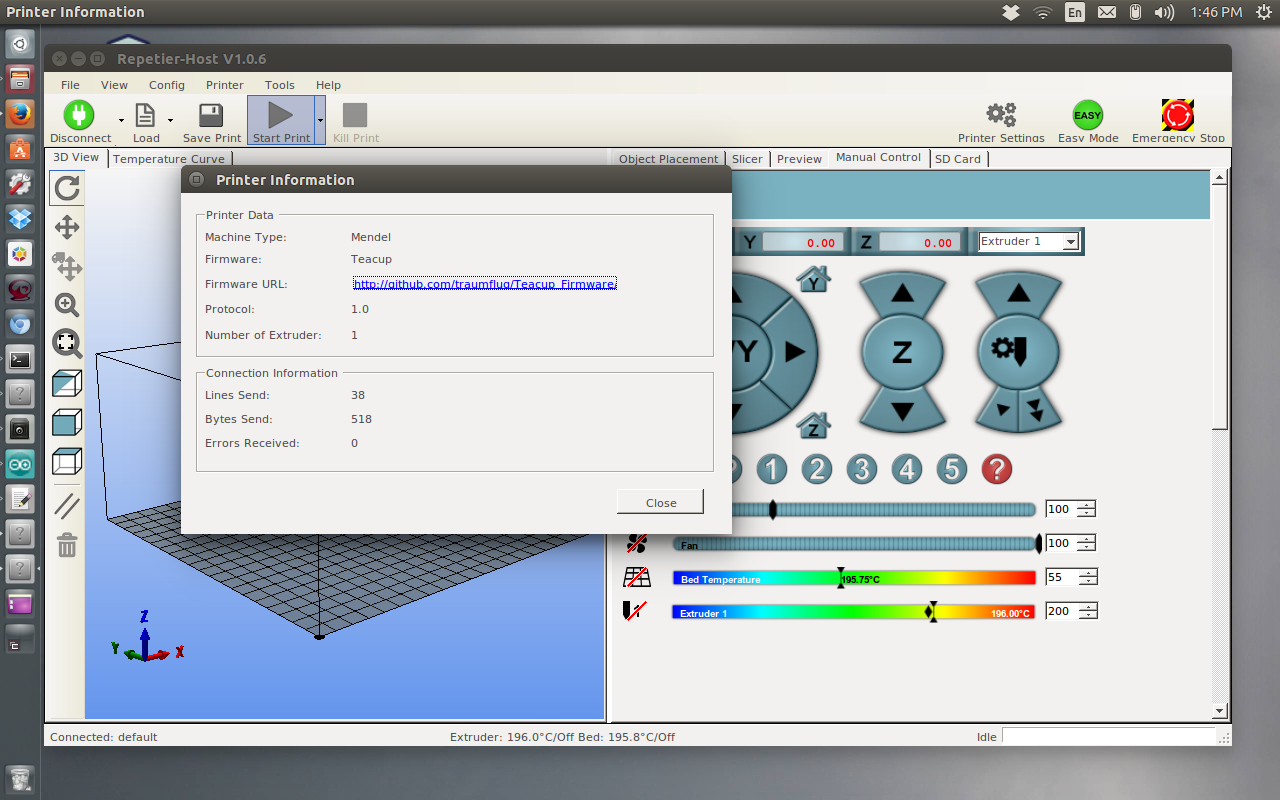
Task: Click the Extruder 1 temperature gradient slider
Action: tap(854, 611)
